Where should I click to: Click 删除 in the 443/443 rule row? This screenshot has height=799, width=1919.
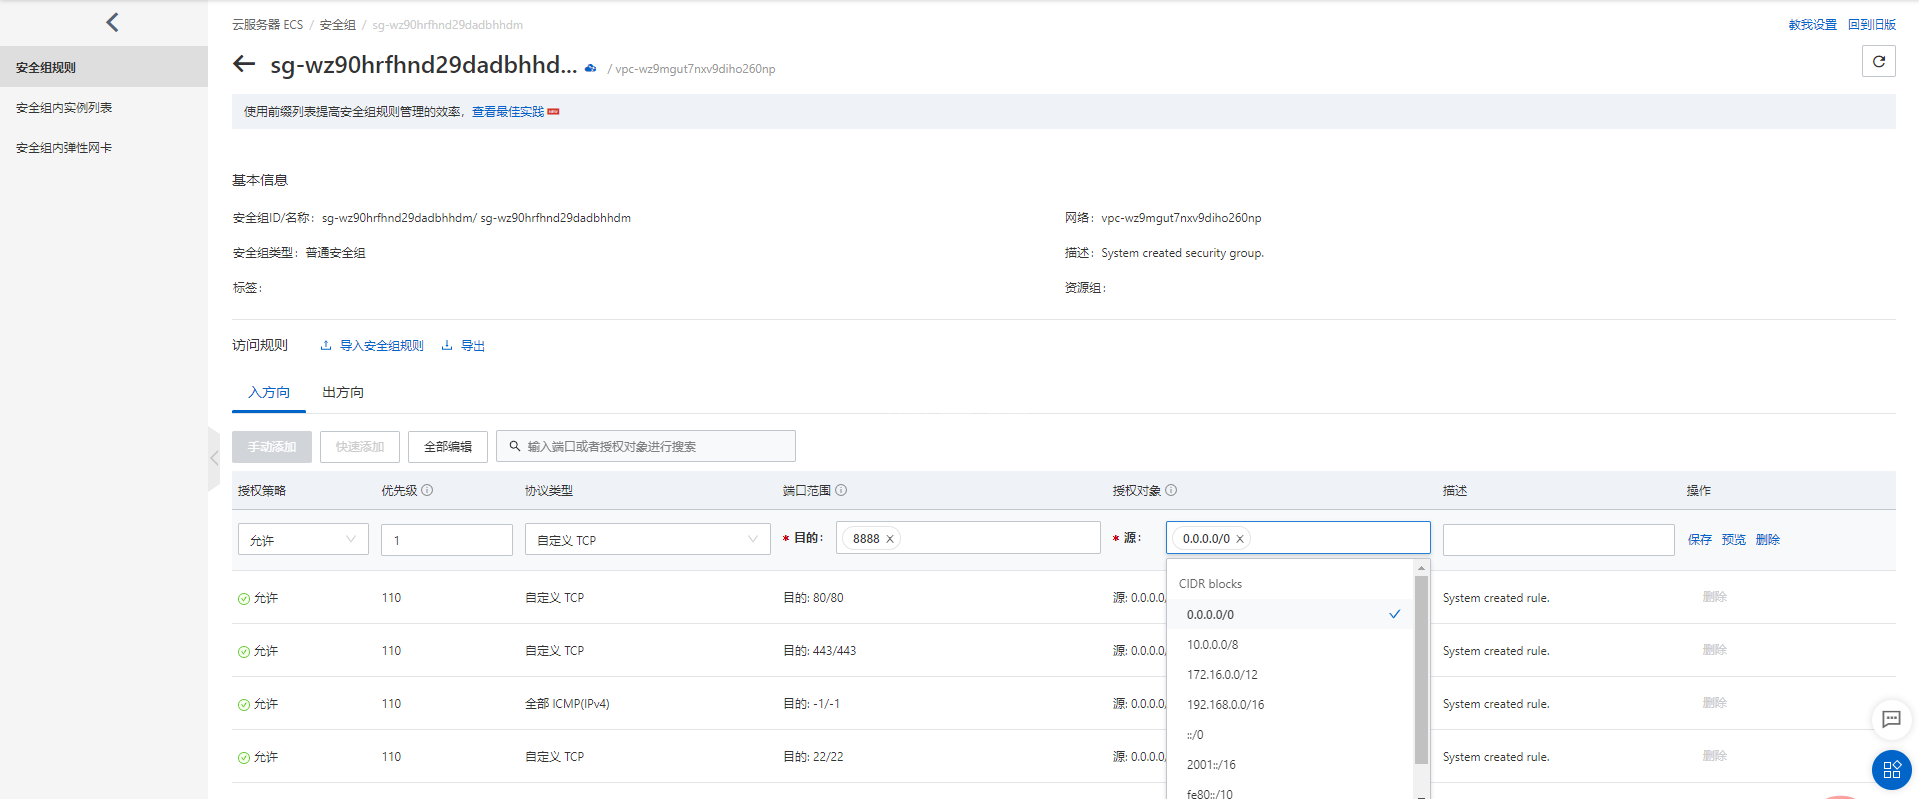click(x=1715, y=649)
